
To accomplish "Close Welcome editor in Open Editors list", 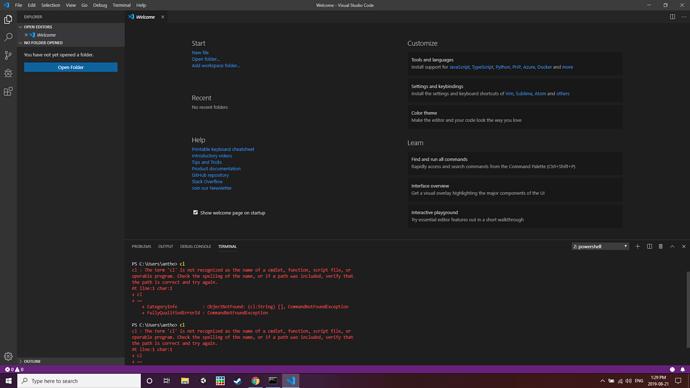I will [x=26, y=35].
